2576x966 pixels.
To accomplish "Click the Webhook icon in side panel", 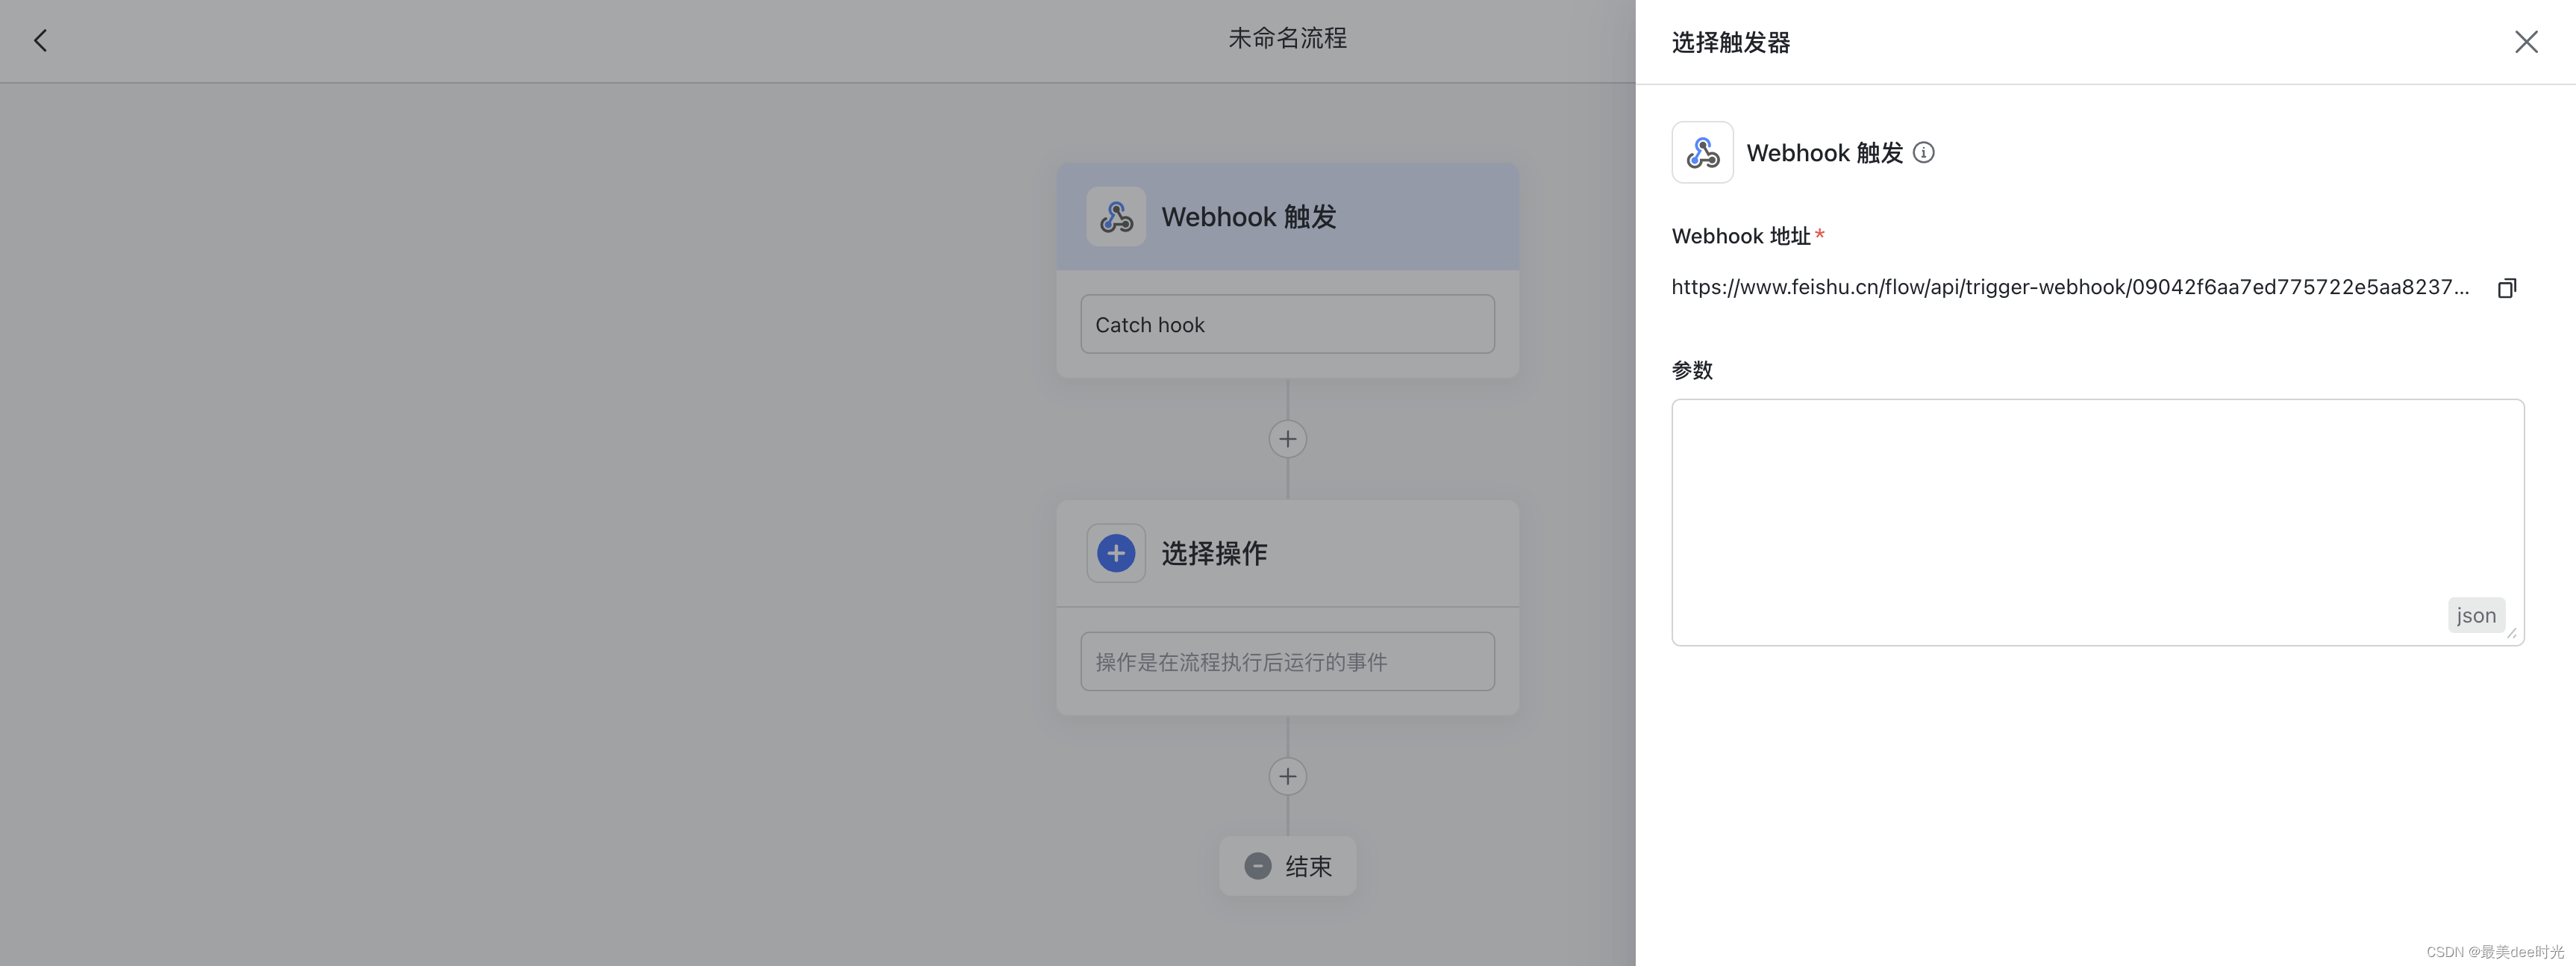I will click(1702, 153).
